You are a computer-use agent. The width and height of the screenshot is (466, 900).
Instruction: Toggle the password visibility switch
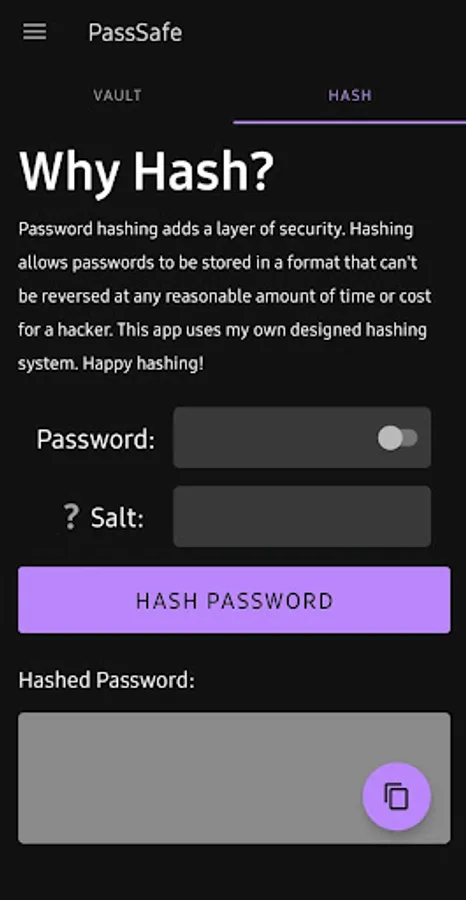click(x=397, y=439)
